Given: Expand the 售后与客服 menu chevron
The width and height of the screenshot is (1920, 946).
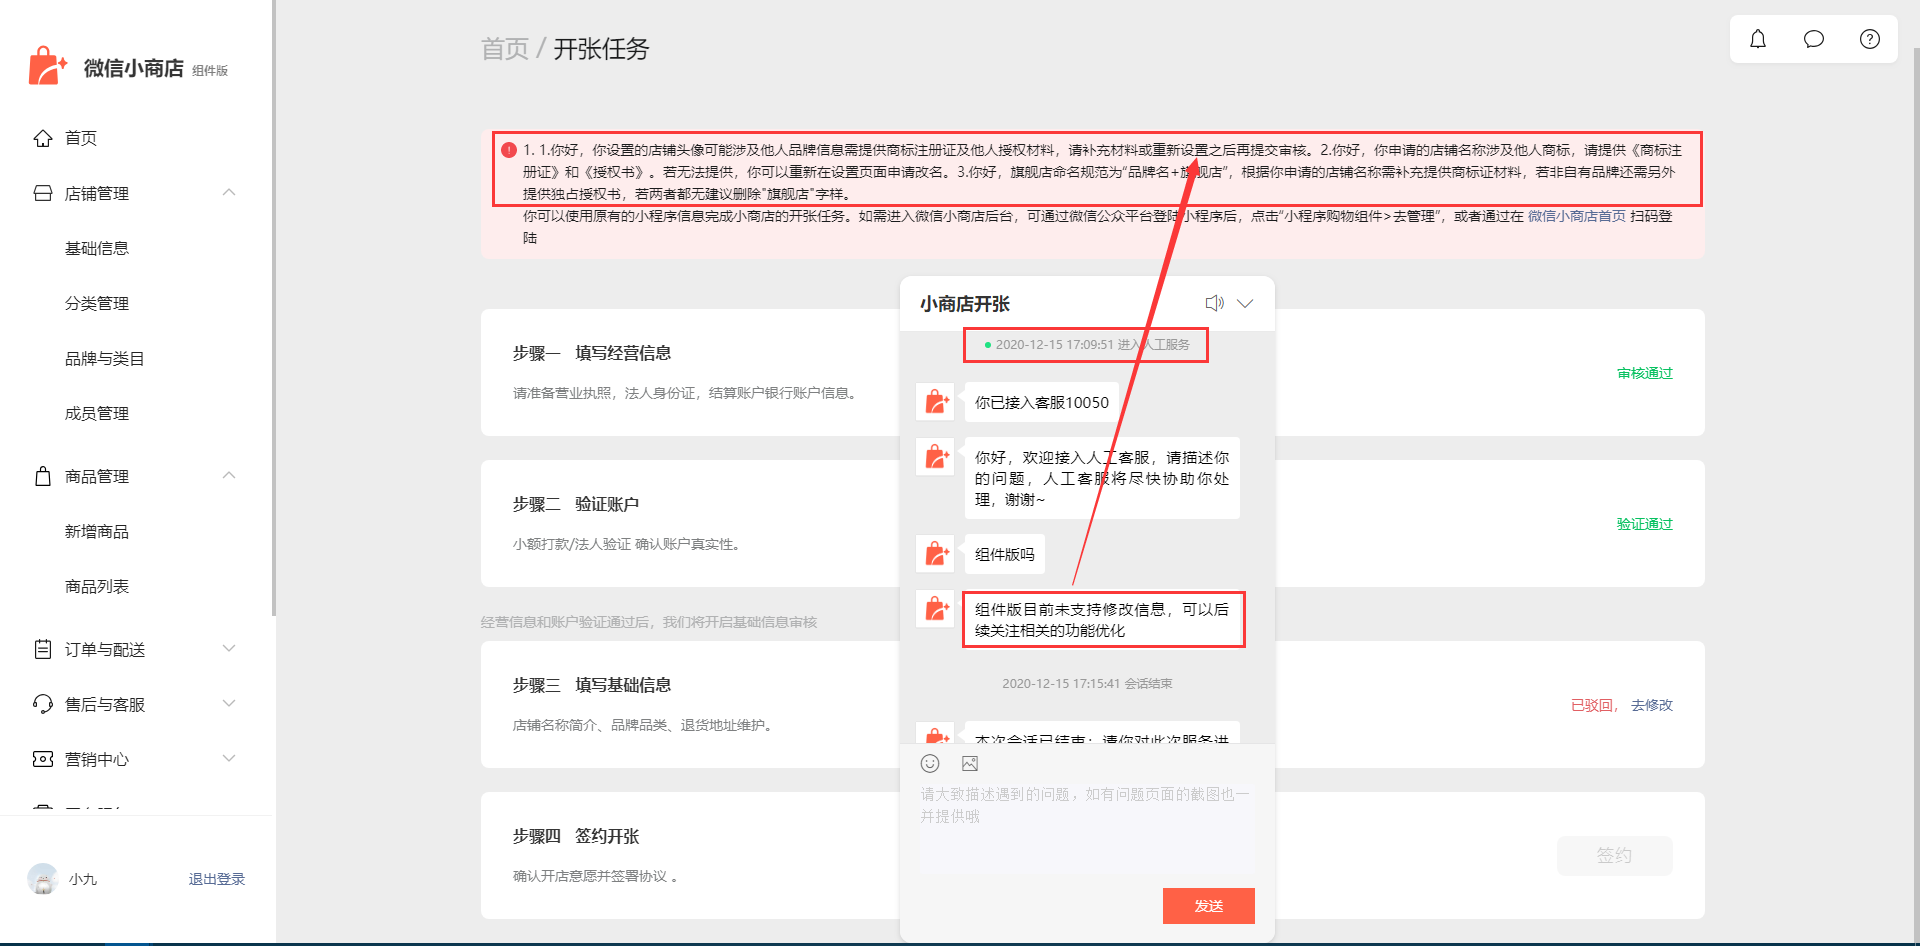Looking at the screenshot, I should pyautogui.click(x=229, y=703).
